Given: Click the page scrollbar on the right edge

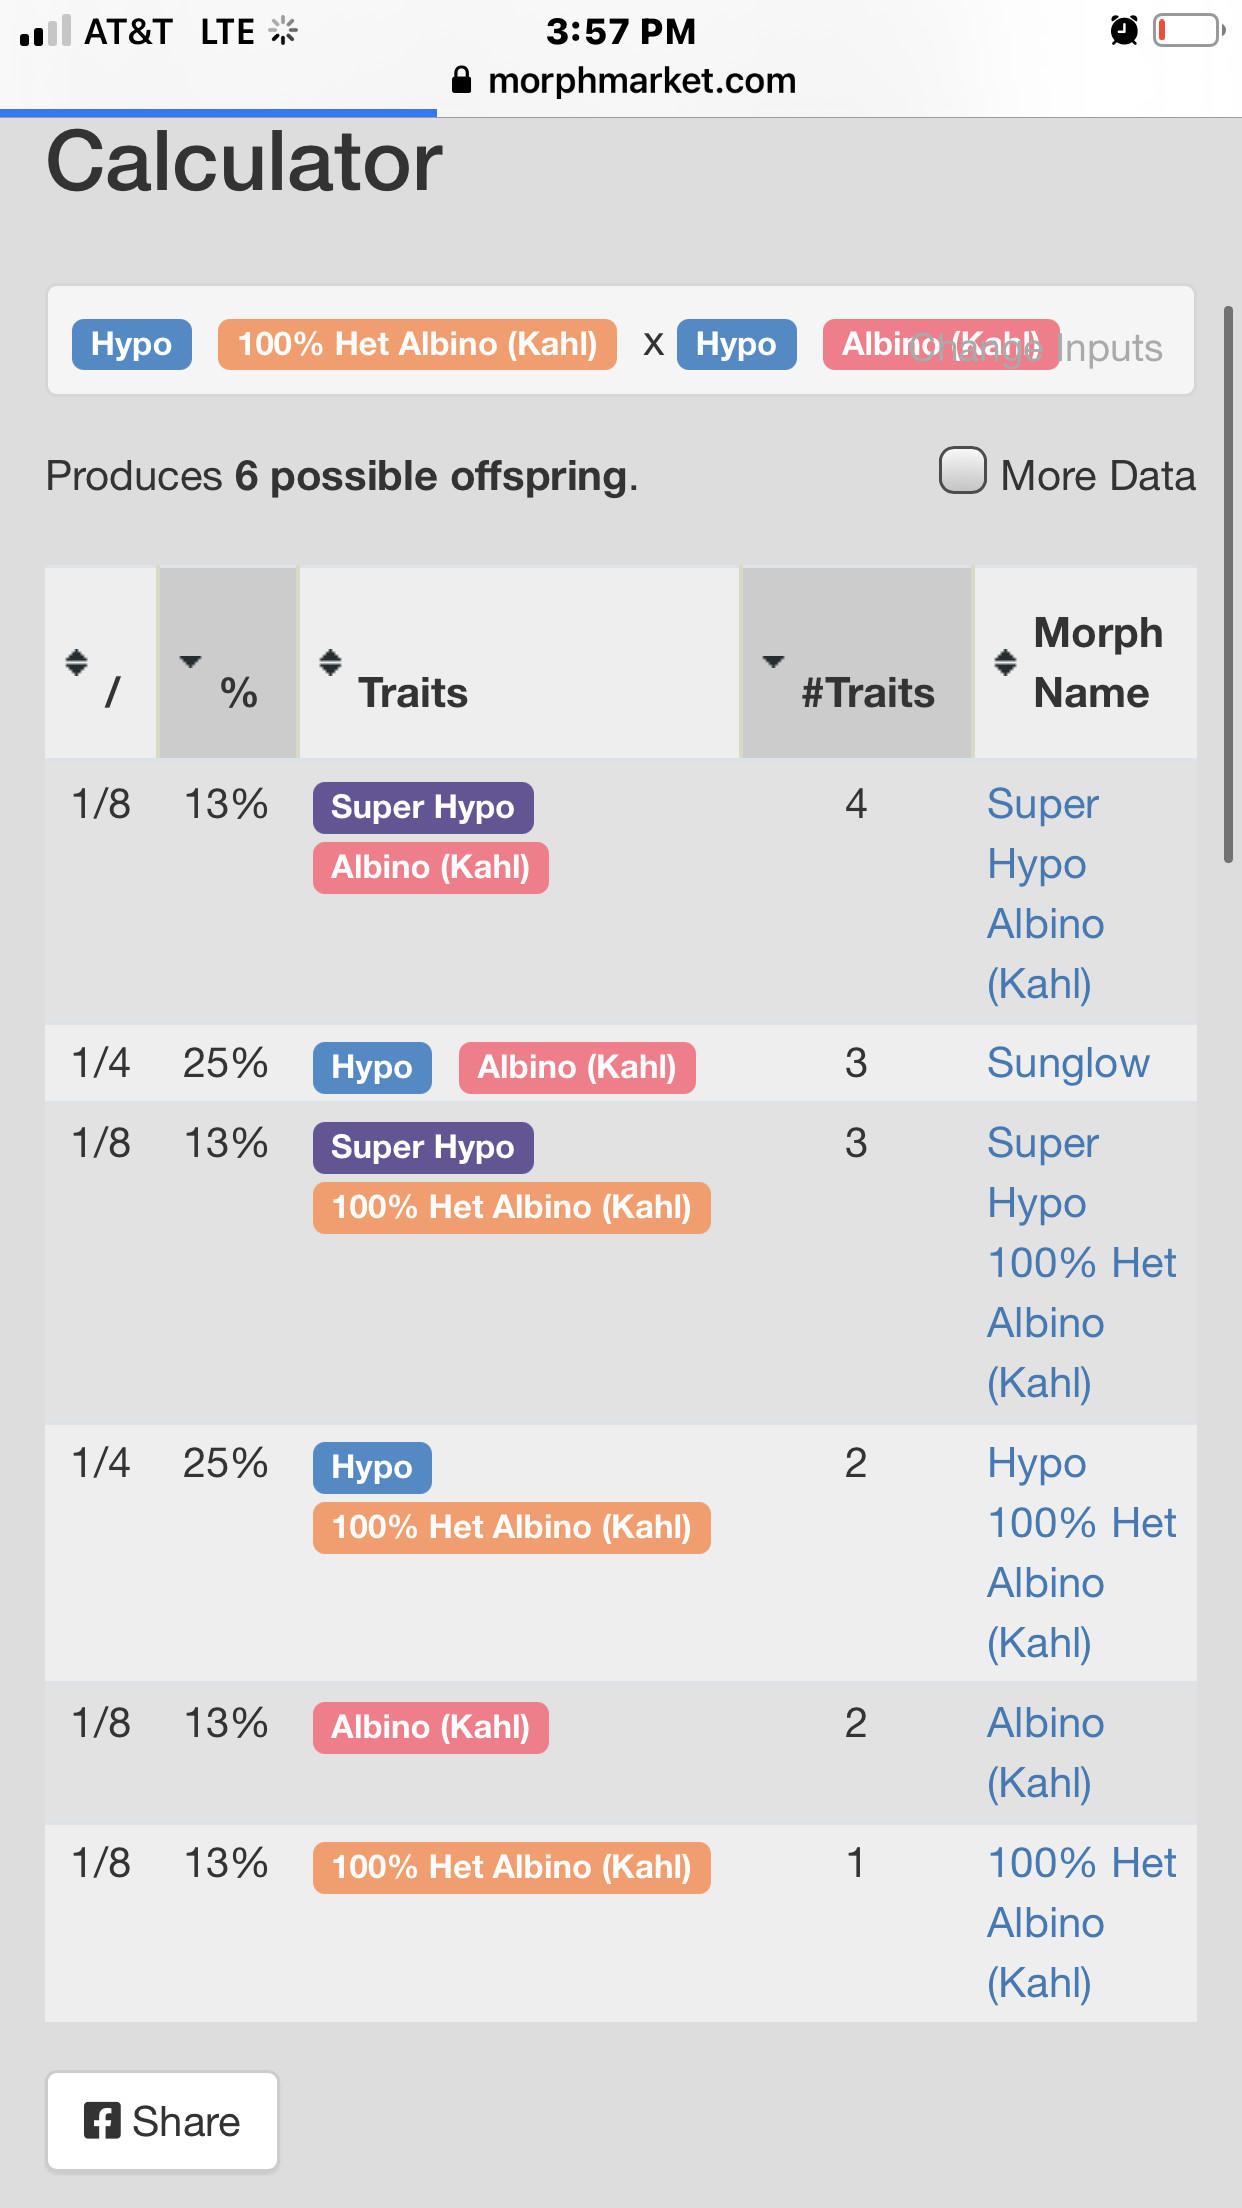Looking at the screenshot, I should point(1228,585).
